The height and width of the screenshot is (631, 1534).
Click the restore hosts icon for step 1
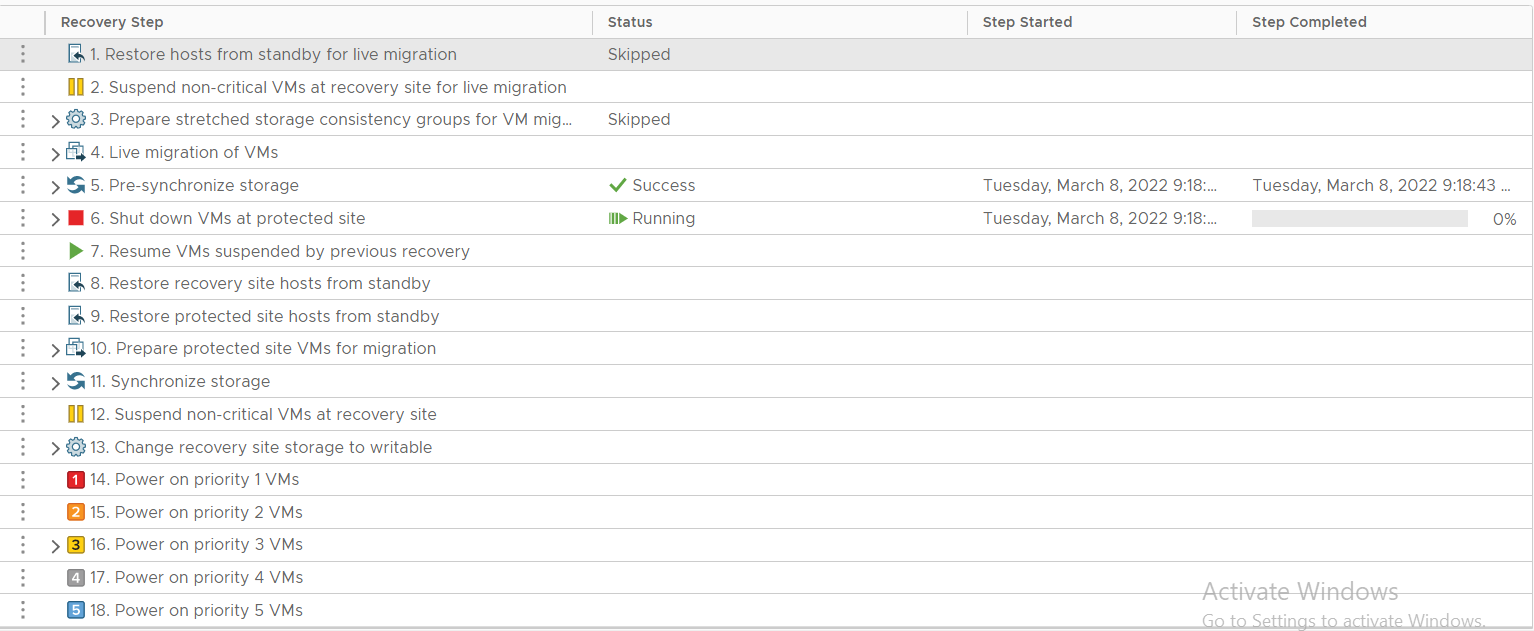point(76,54)
